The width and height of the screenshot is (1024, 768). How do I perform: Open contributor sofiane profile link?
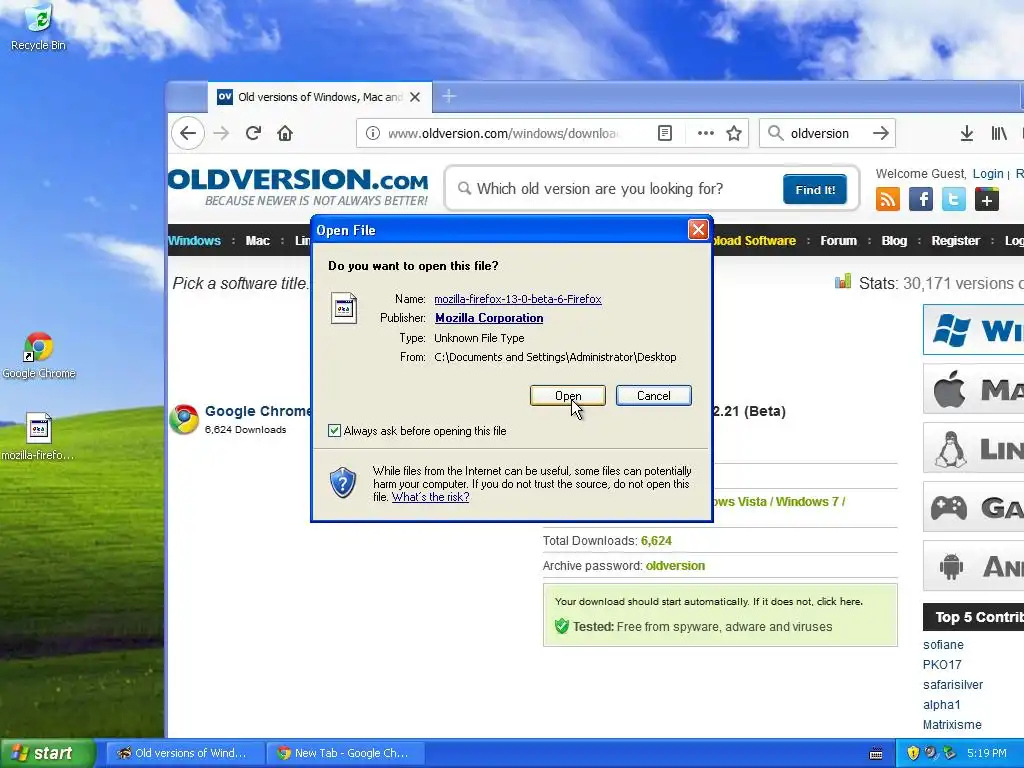(943, 645)
